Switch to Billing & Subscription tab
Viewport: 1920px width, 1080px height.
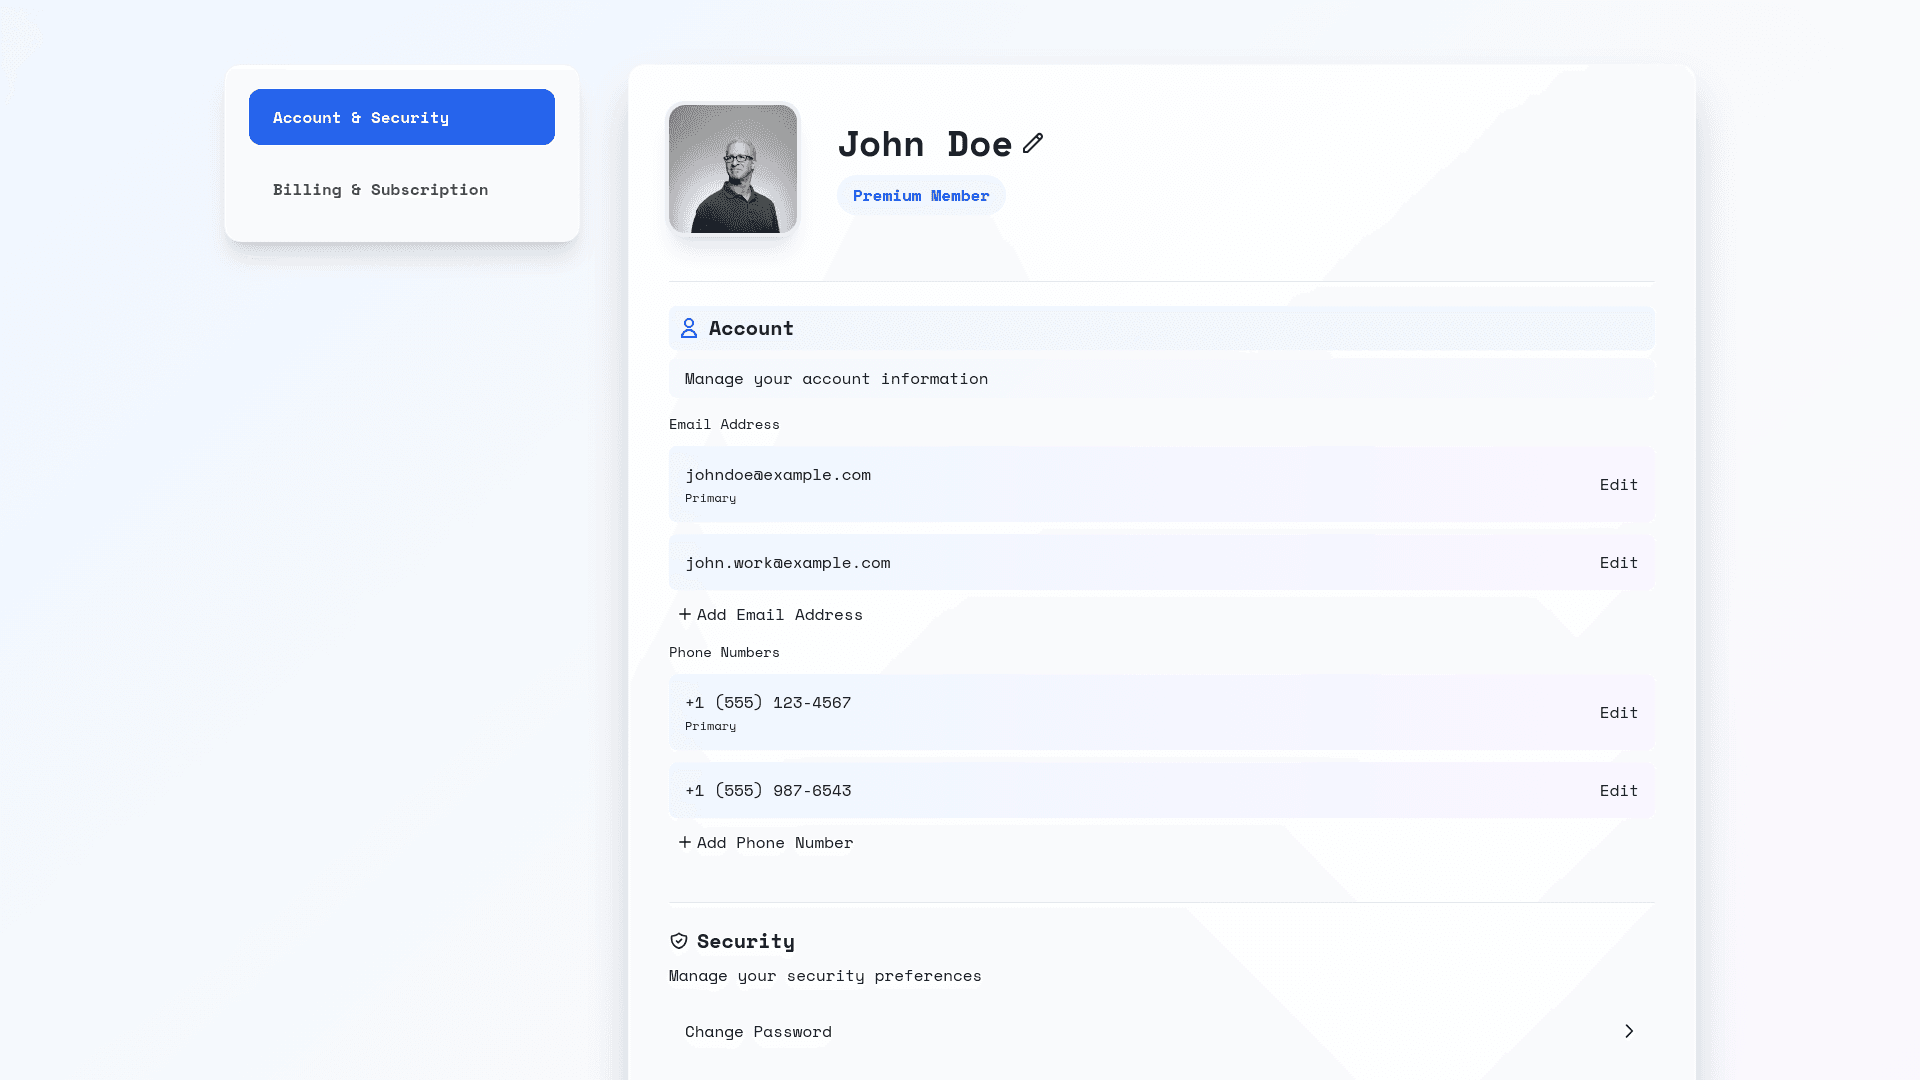click(x=380, y=189)
